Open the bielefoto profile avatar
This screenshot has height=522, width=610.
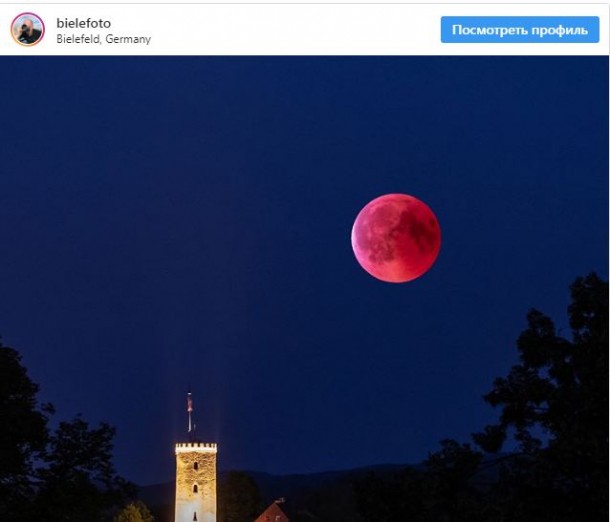[x=28, y=30]
